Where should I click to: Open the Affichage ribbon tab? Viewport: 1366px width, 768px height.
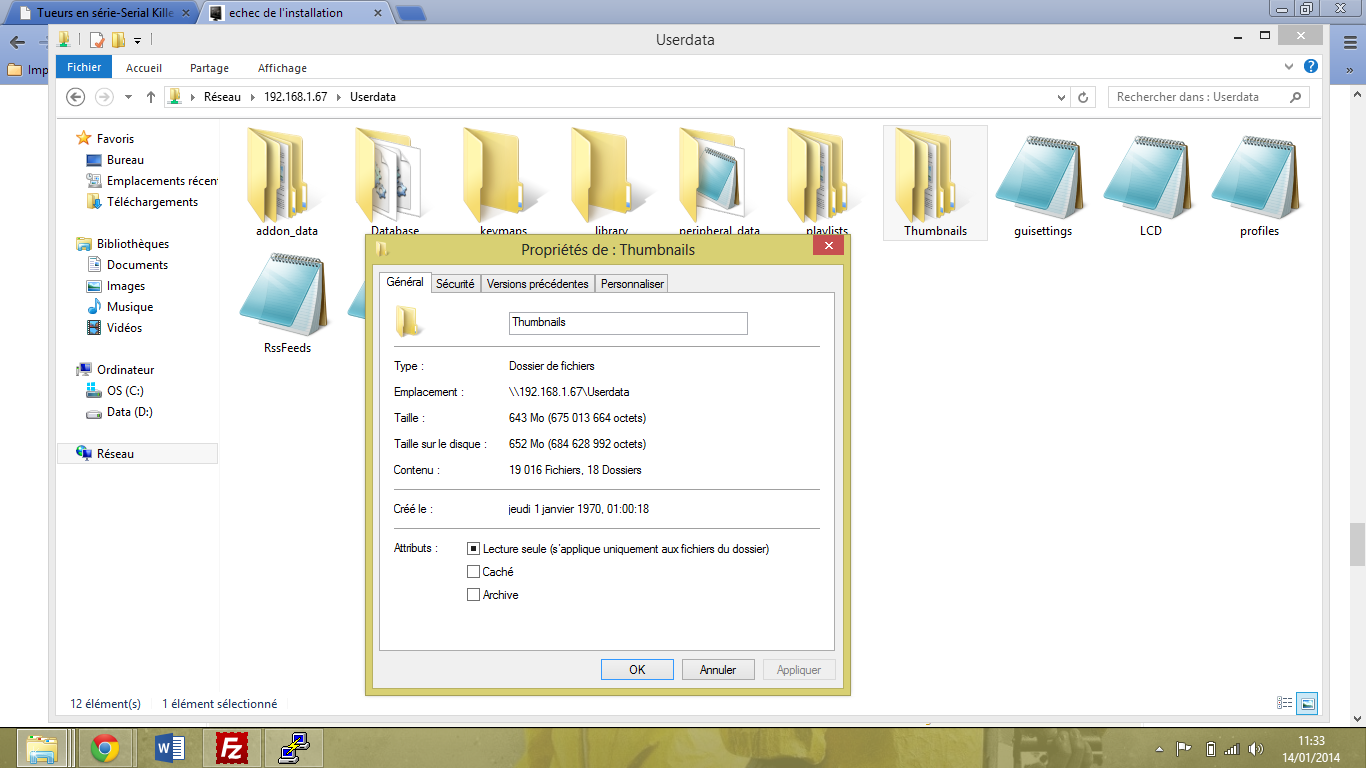pyautogui.click(x=282, y=68)
